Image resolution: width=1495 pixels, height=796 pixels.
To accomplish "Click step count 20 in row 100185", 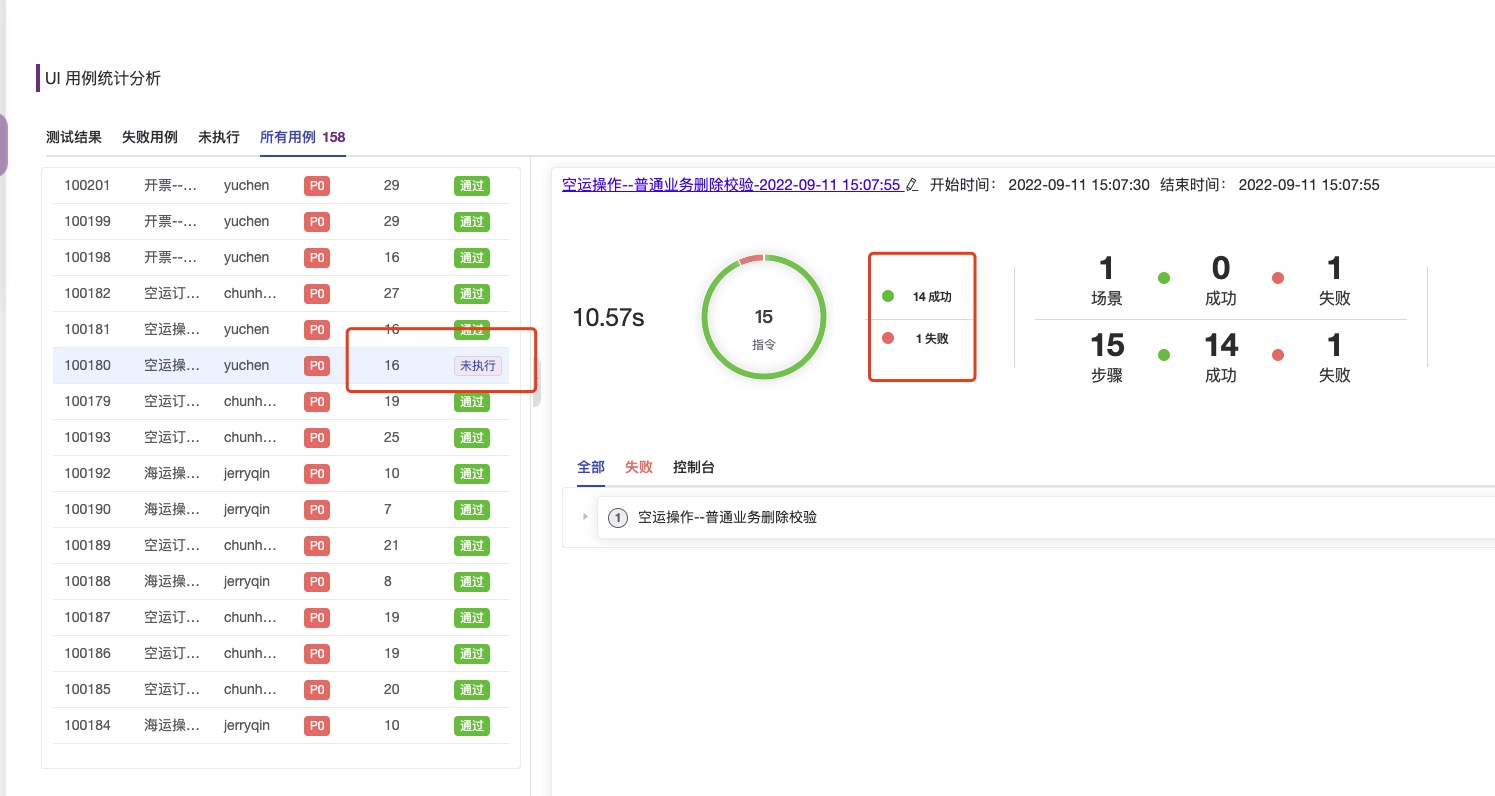I will (x=391, y=690).
